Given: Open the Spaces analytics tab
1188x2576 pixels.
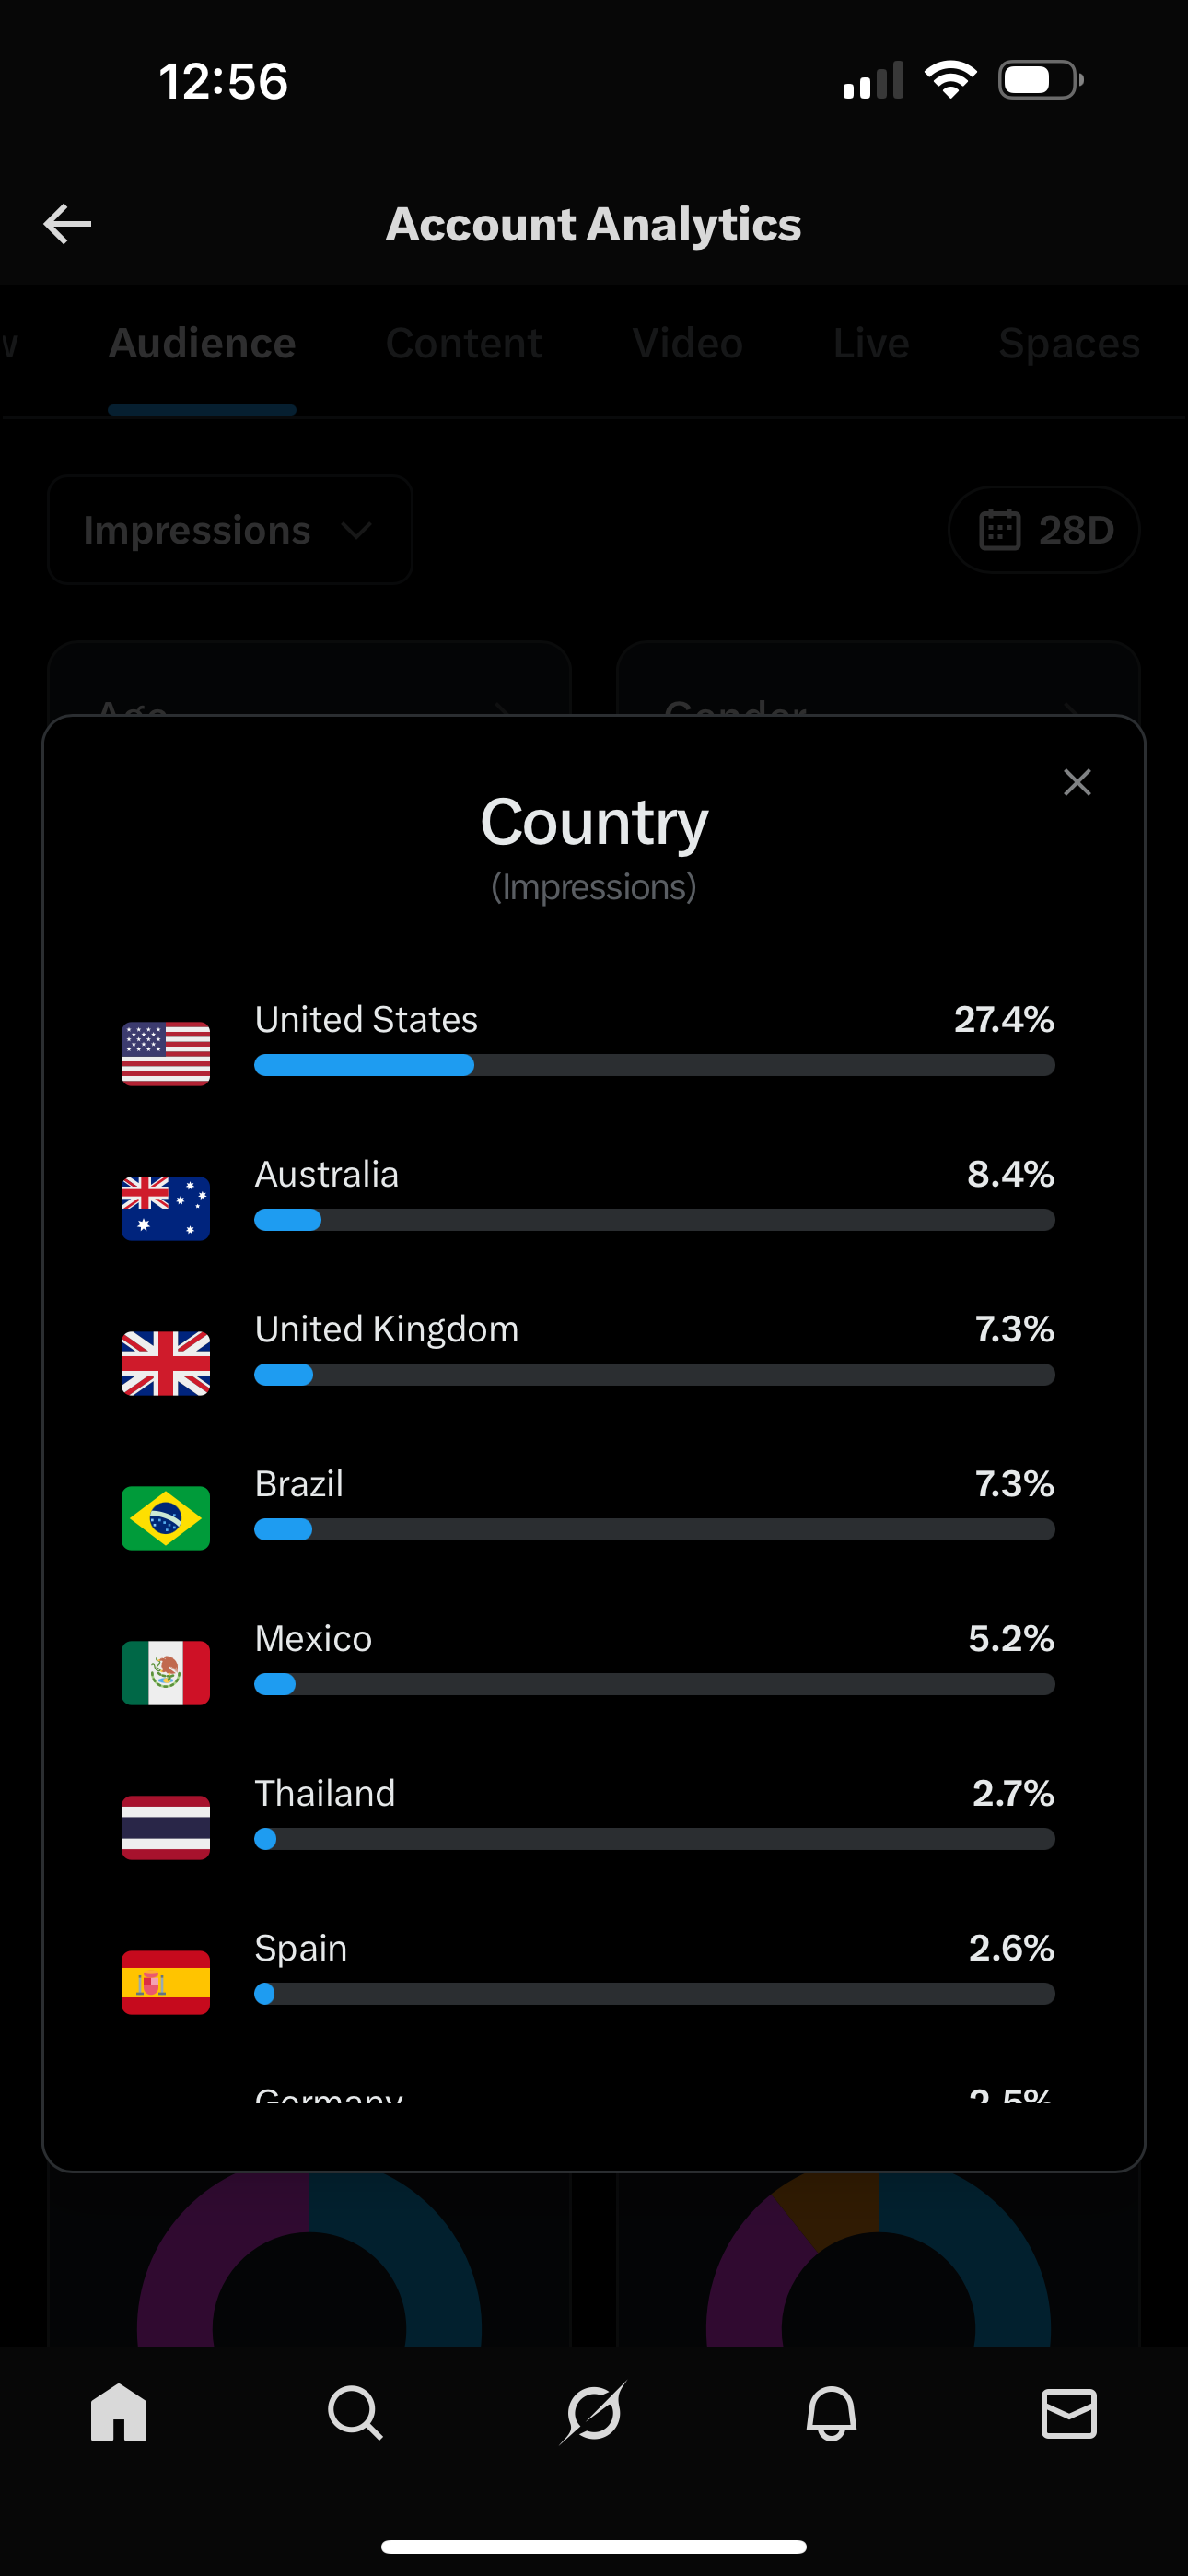Looking at the screenshot, I should point(1068,344).
